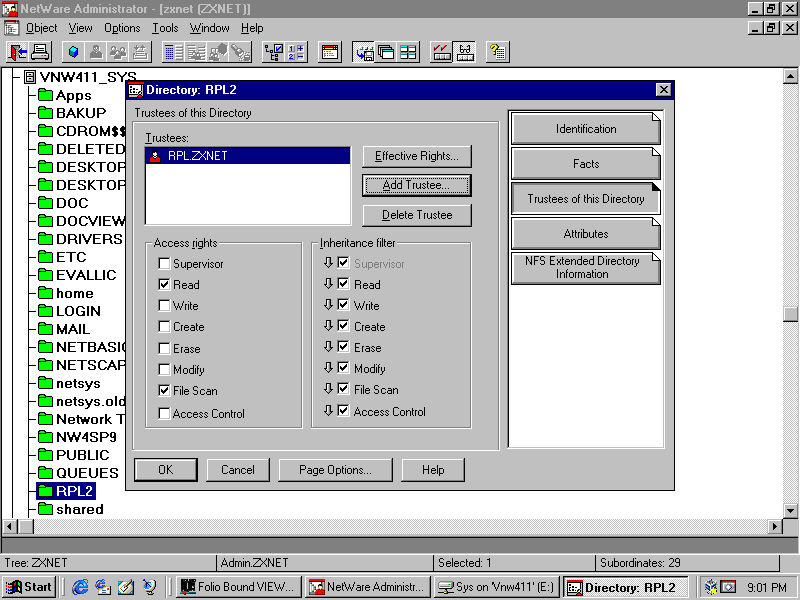Click the vertical scrollbar down arrow
The width and height of the screenshot is (800, 600).
pos(790,510)
